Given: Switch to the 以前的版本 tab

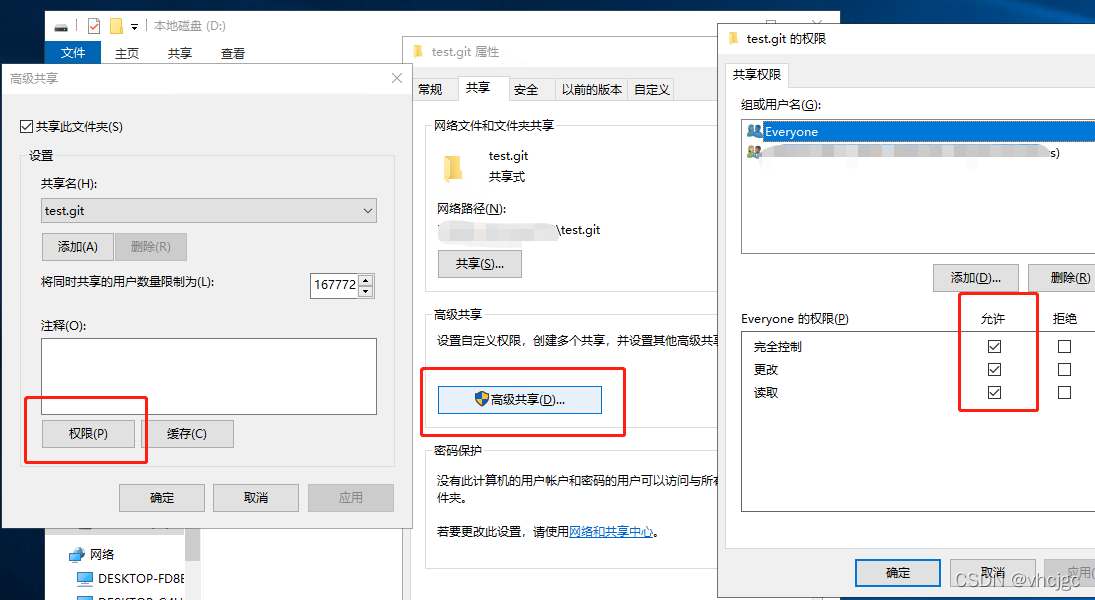Looking at the screenshot, I should (591, 89).
